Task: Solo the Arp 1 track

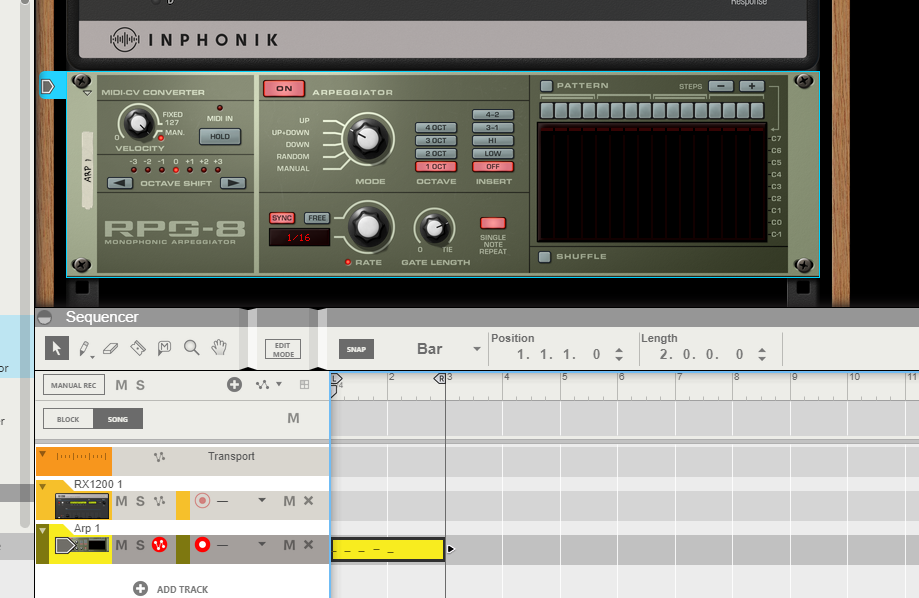Action: 140,545
